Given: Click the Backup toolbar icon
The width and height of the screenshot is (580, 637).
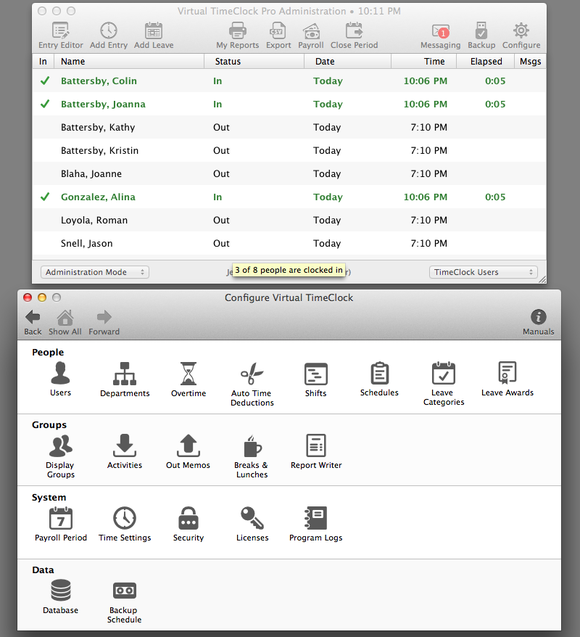Looking at the screenshot, I should [481, 31].
